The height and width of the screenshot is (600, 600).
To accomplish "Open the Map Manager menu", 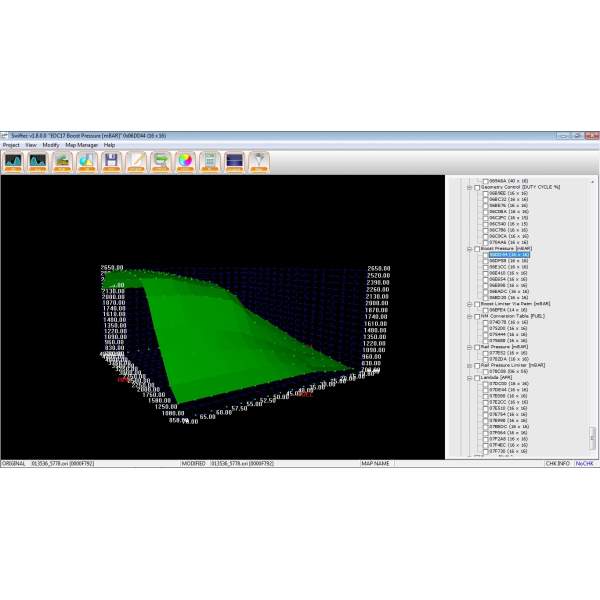I will coord(82,145).
